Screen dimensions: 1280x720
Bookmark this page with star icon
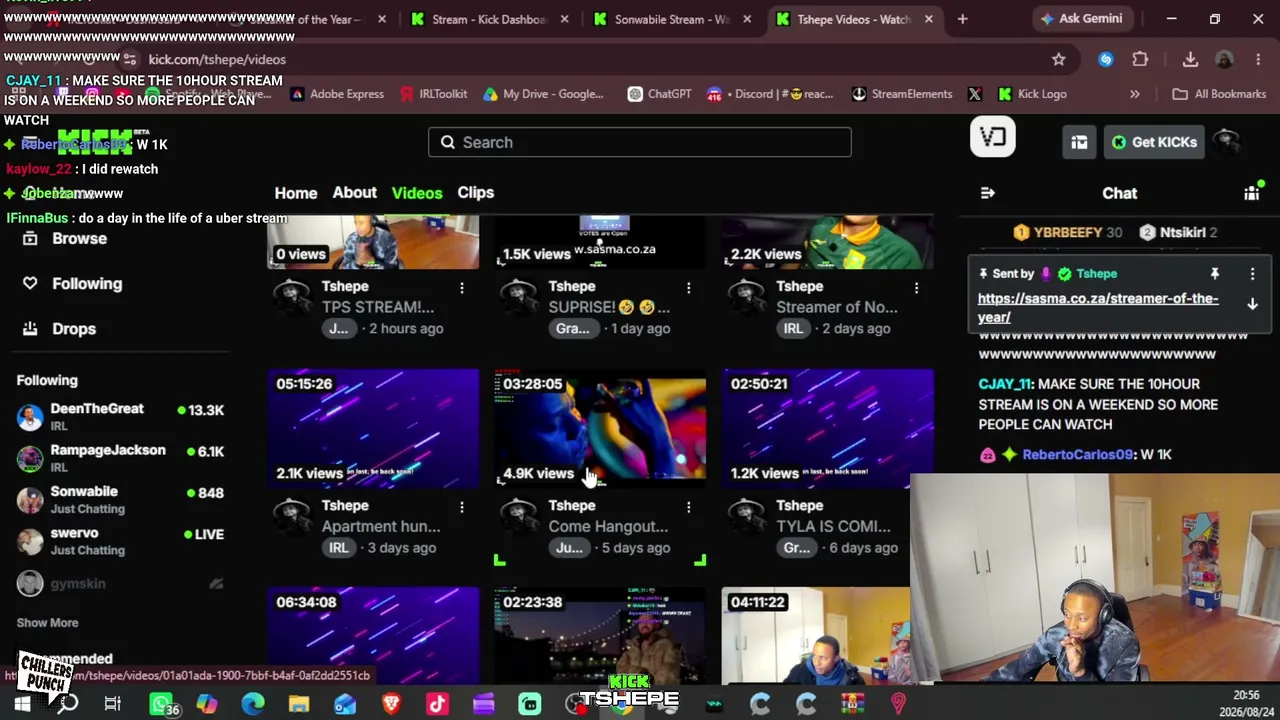1059,60
